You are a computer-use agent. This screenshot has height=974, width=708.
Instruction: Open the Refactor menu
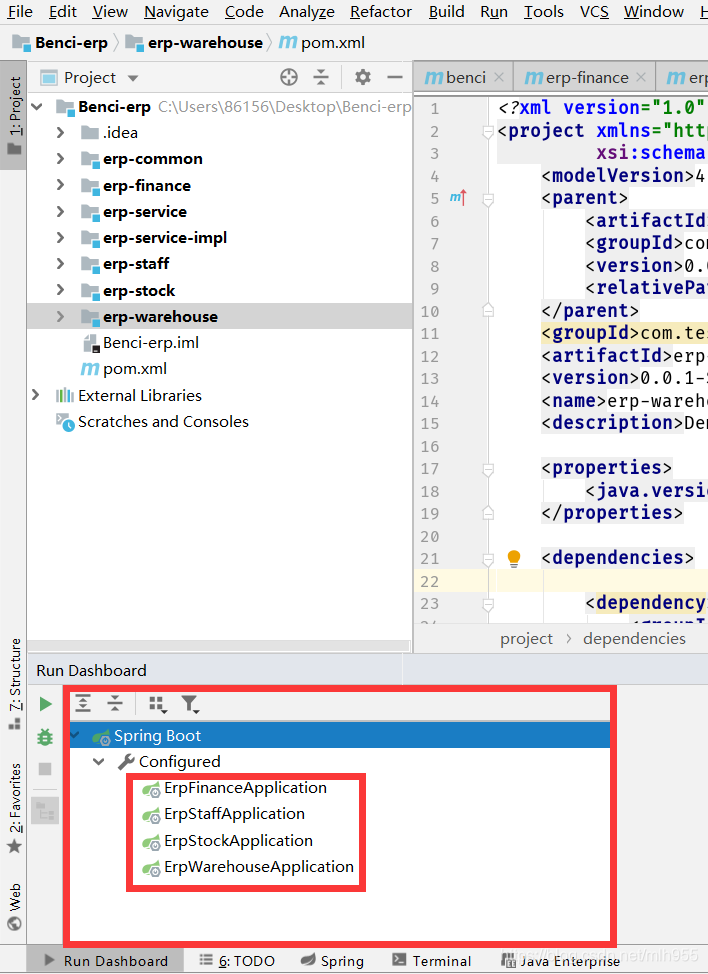(x=381, y=11)
